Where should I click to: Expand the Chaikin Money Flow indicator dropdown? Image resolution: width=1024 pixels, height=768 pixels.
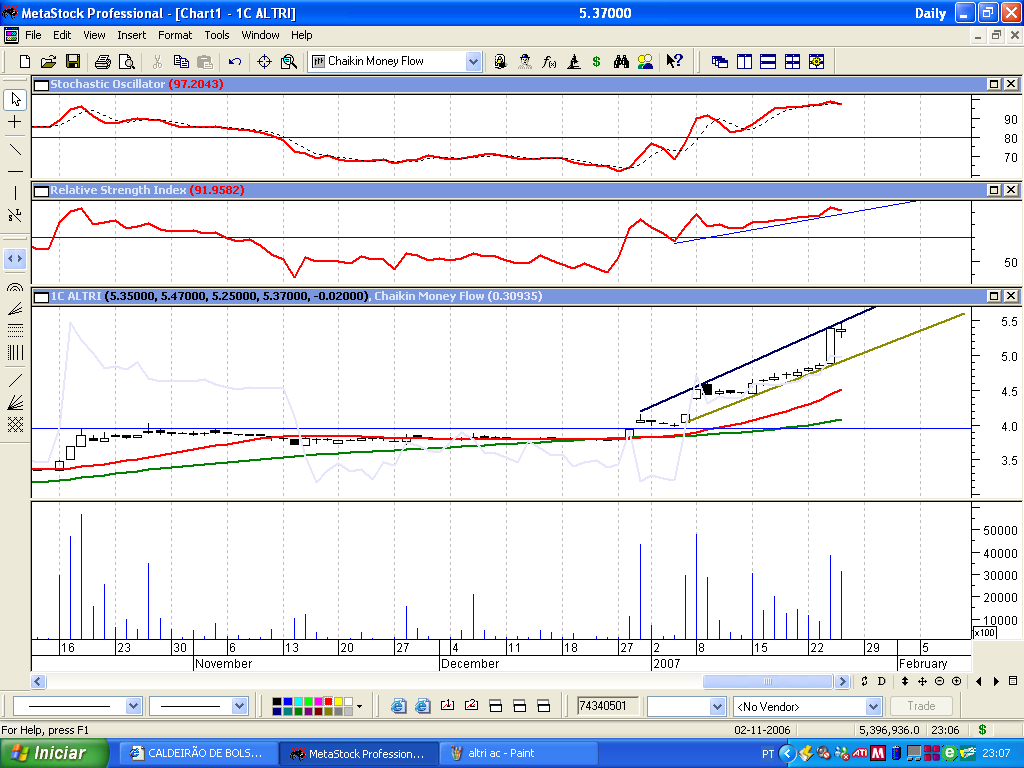(x=473, y=61)
